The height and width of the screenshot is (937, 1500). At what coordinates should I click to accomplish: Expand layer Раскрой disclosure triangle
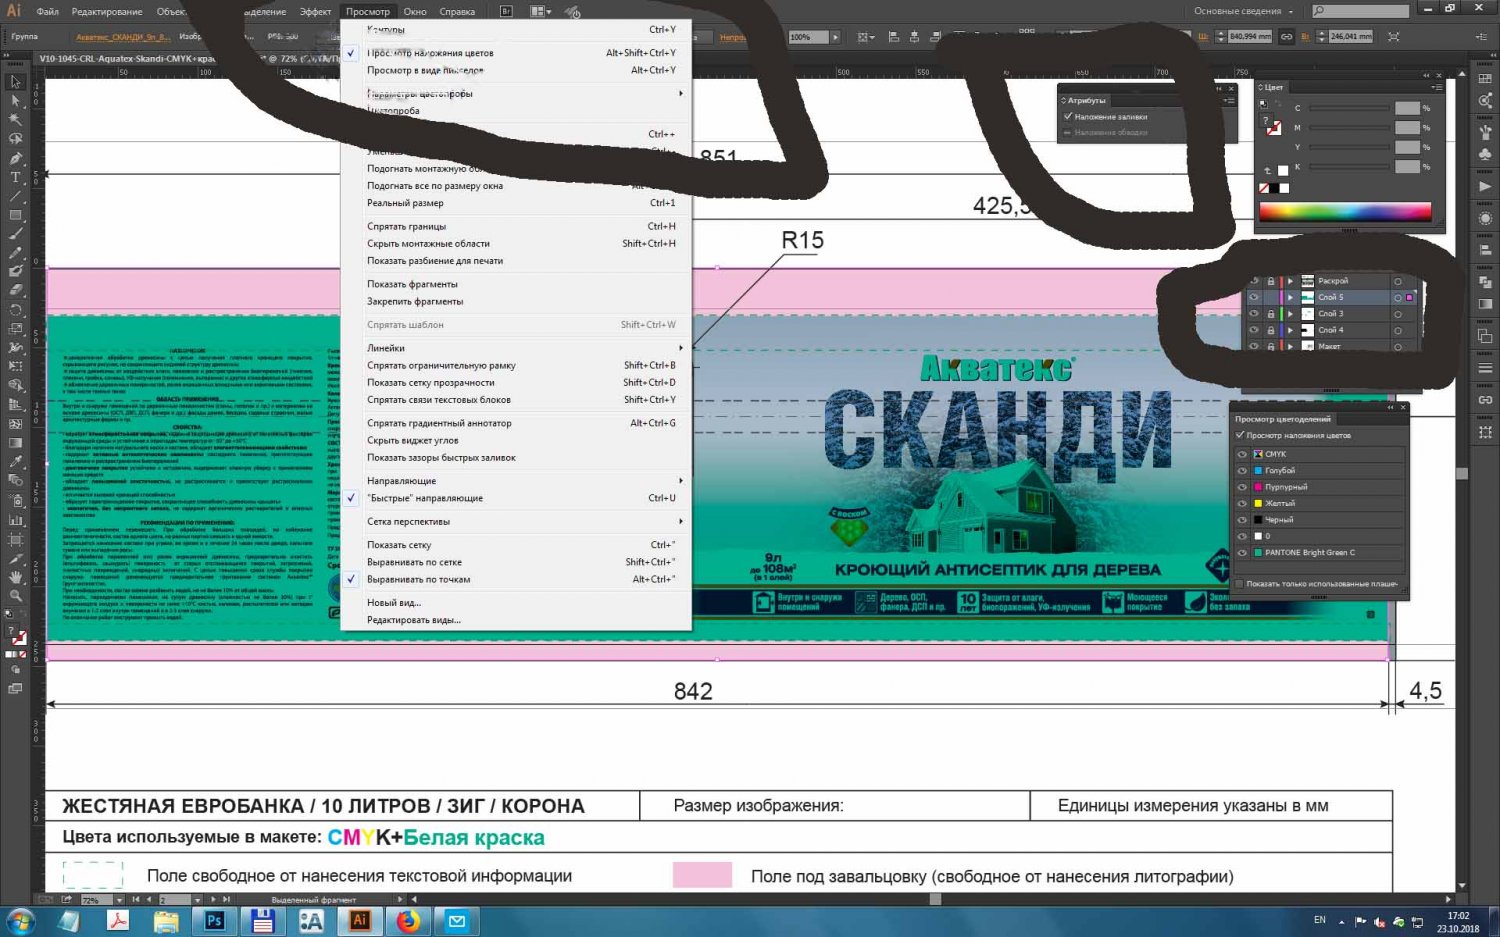(1290, 281)
